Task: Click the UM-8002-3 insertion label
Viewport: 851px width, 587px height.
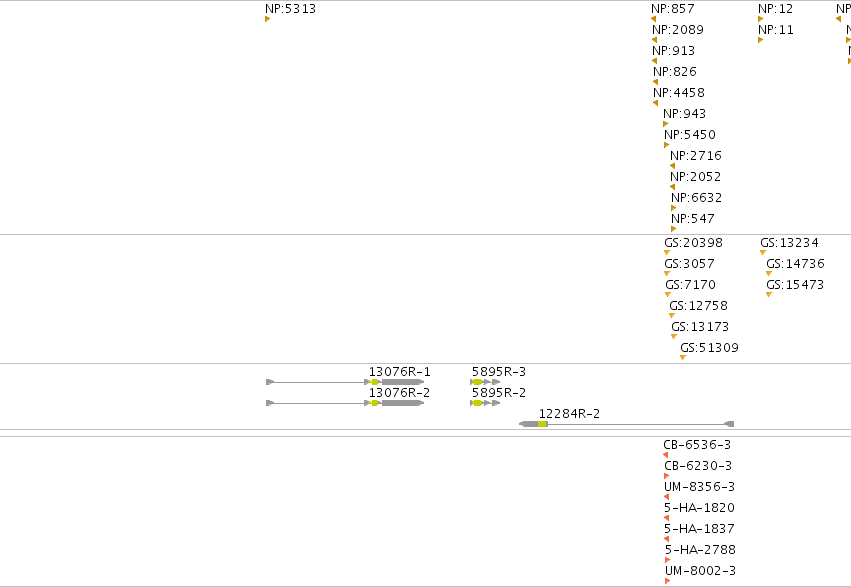Action: (701, 571)
